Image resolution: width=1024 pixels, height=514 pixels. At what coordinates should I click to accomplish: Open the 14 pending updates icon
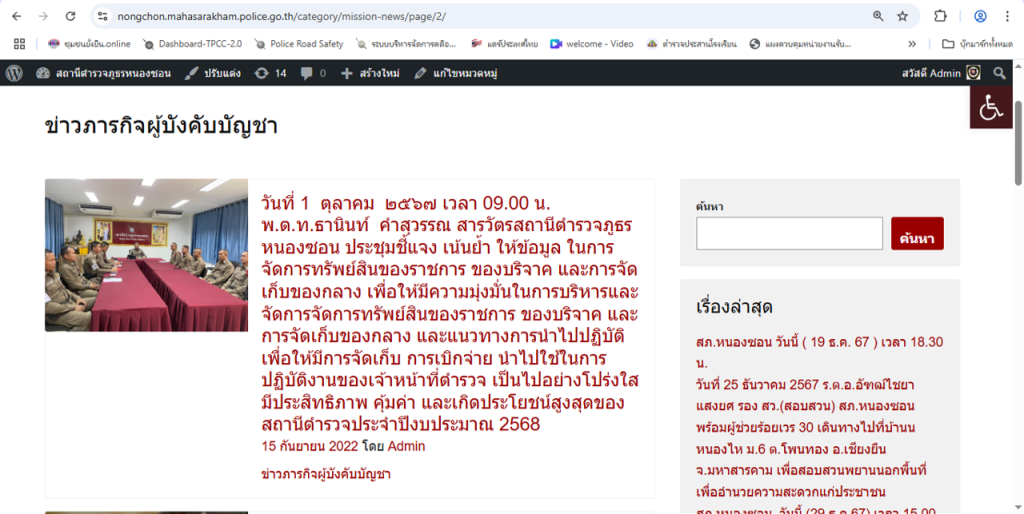[270, 73]
